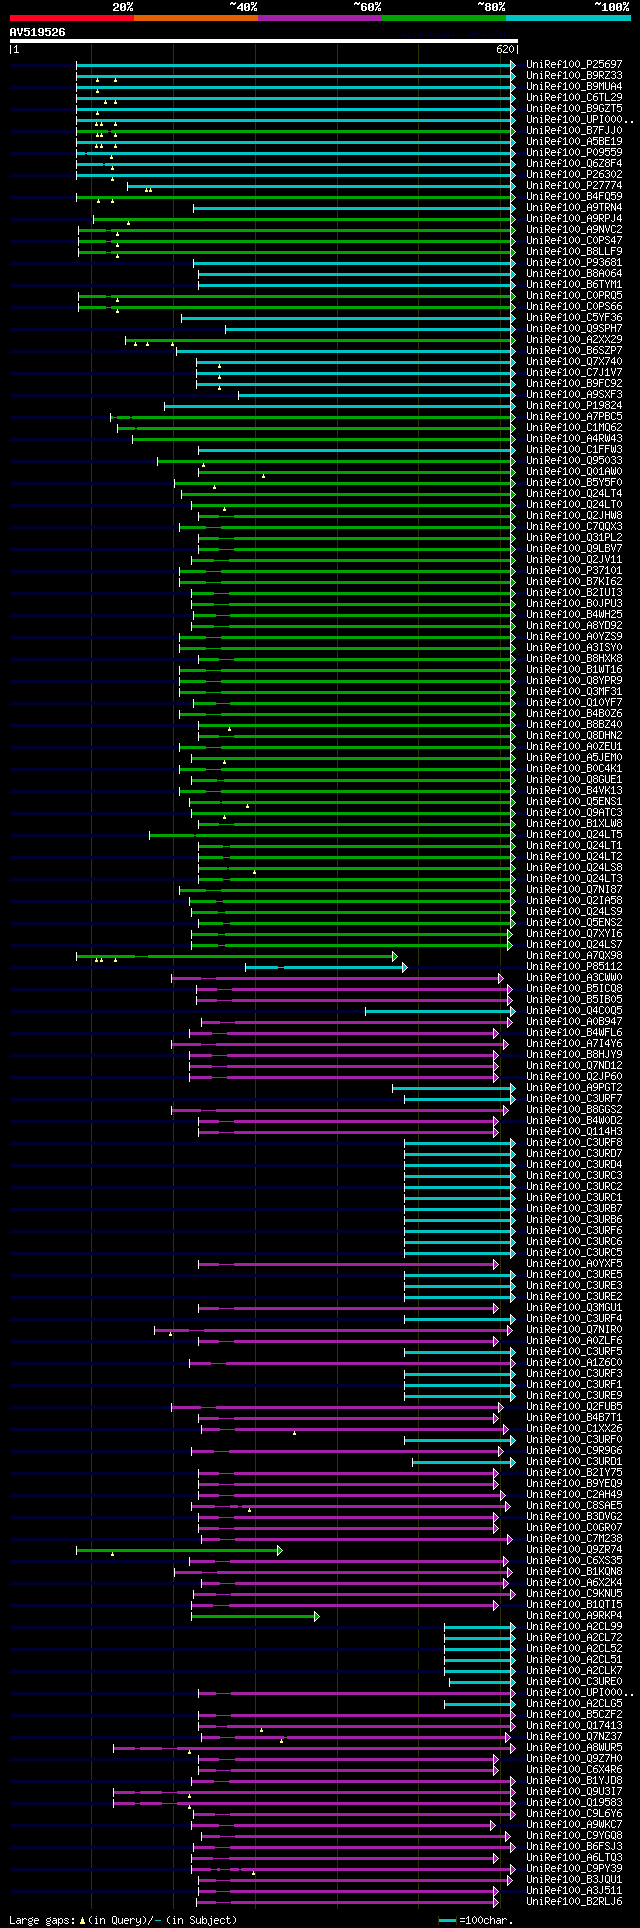Select the UniRef100_B8HXK8 label

(x=574, y=658)
